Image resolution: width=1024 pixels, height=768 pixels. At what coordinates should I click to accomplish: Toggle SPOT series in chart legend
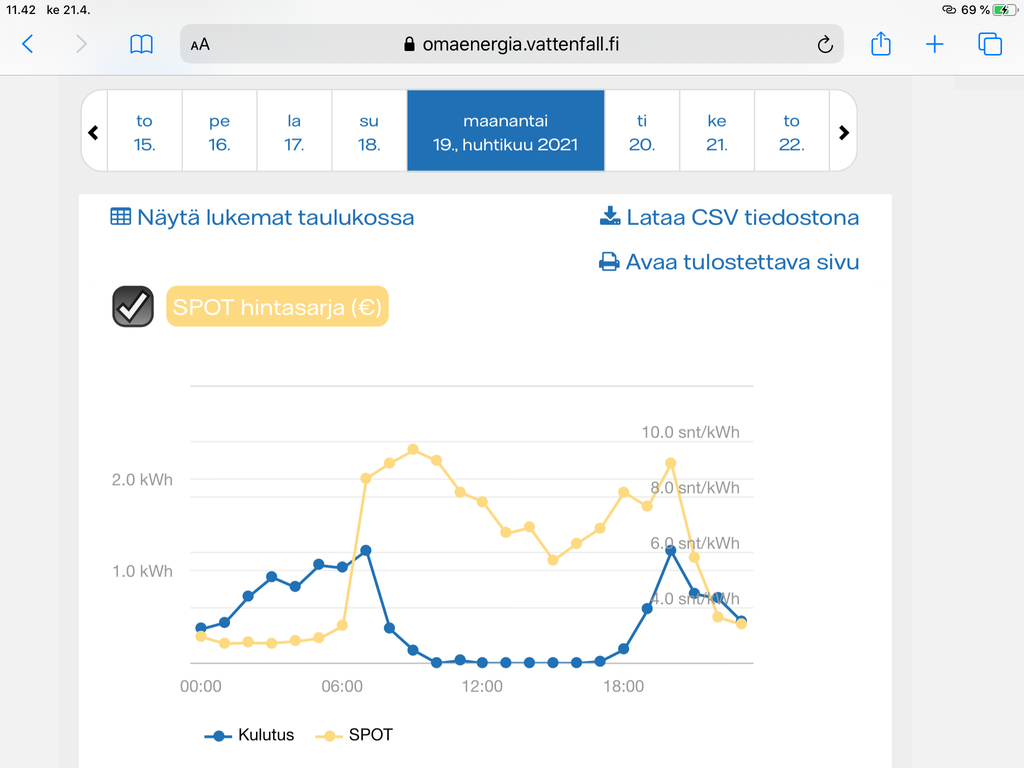pyautogui.click(x=356, y=735)
